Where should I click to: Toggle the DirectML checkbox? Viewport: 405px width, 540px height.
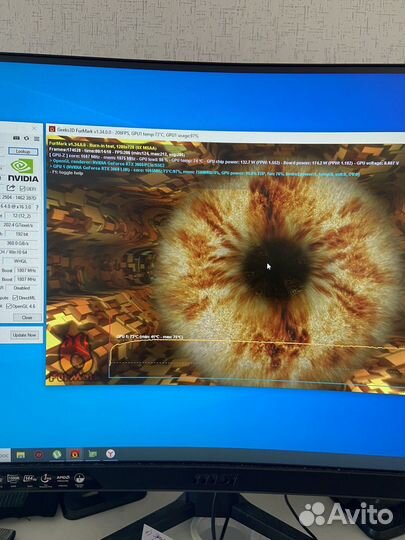[15, 297]
